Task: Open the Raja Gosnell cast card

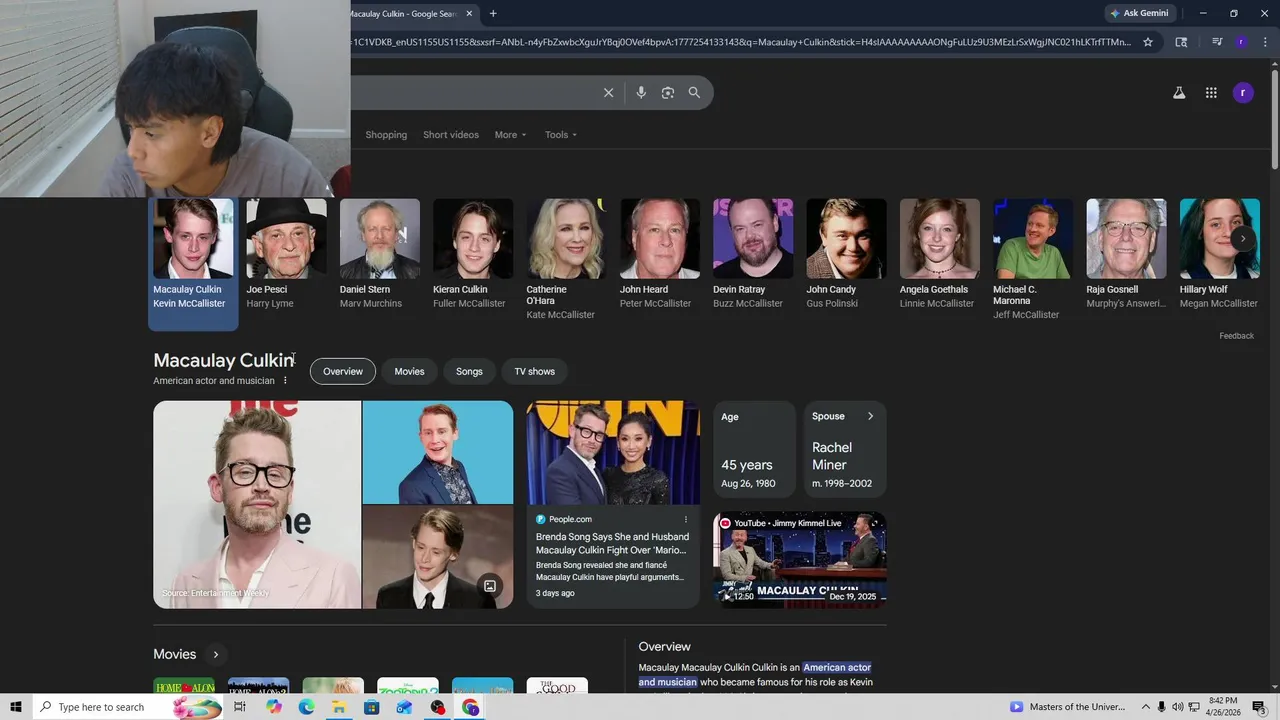Action: point(1126,256)
